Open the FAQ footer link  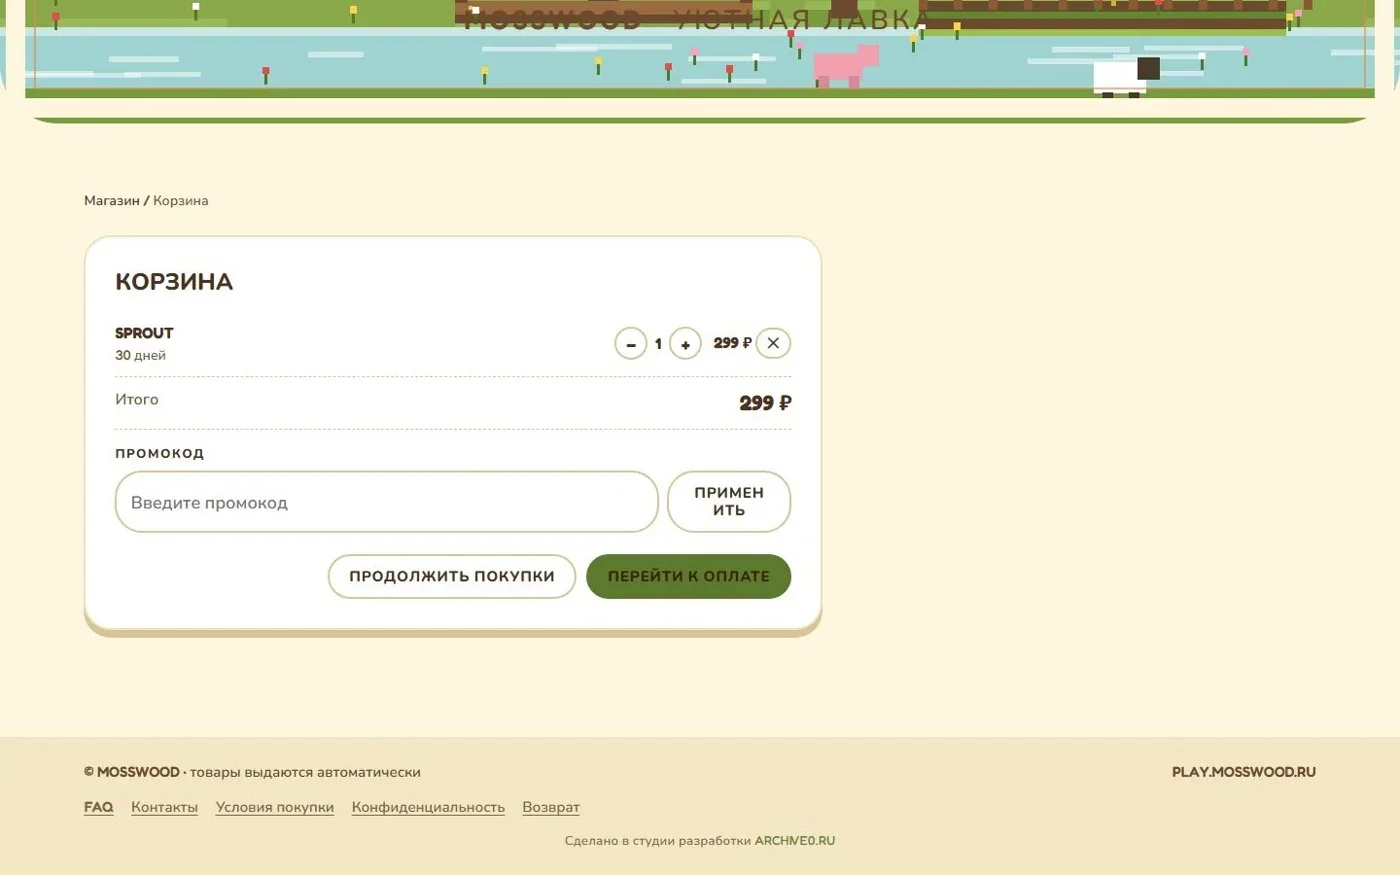(99, 807)
